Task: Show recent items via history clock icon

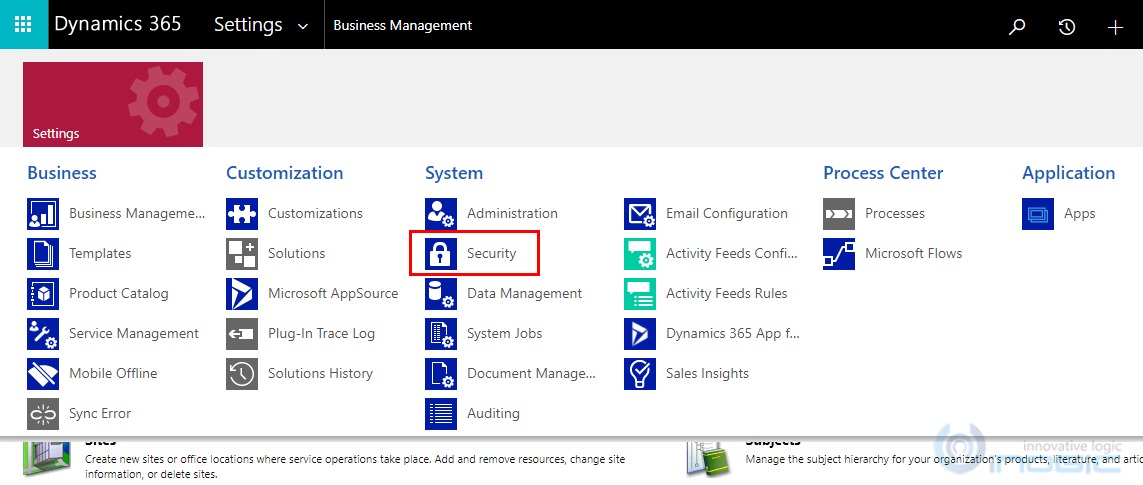Action: 1066,27
